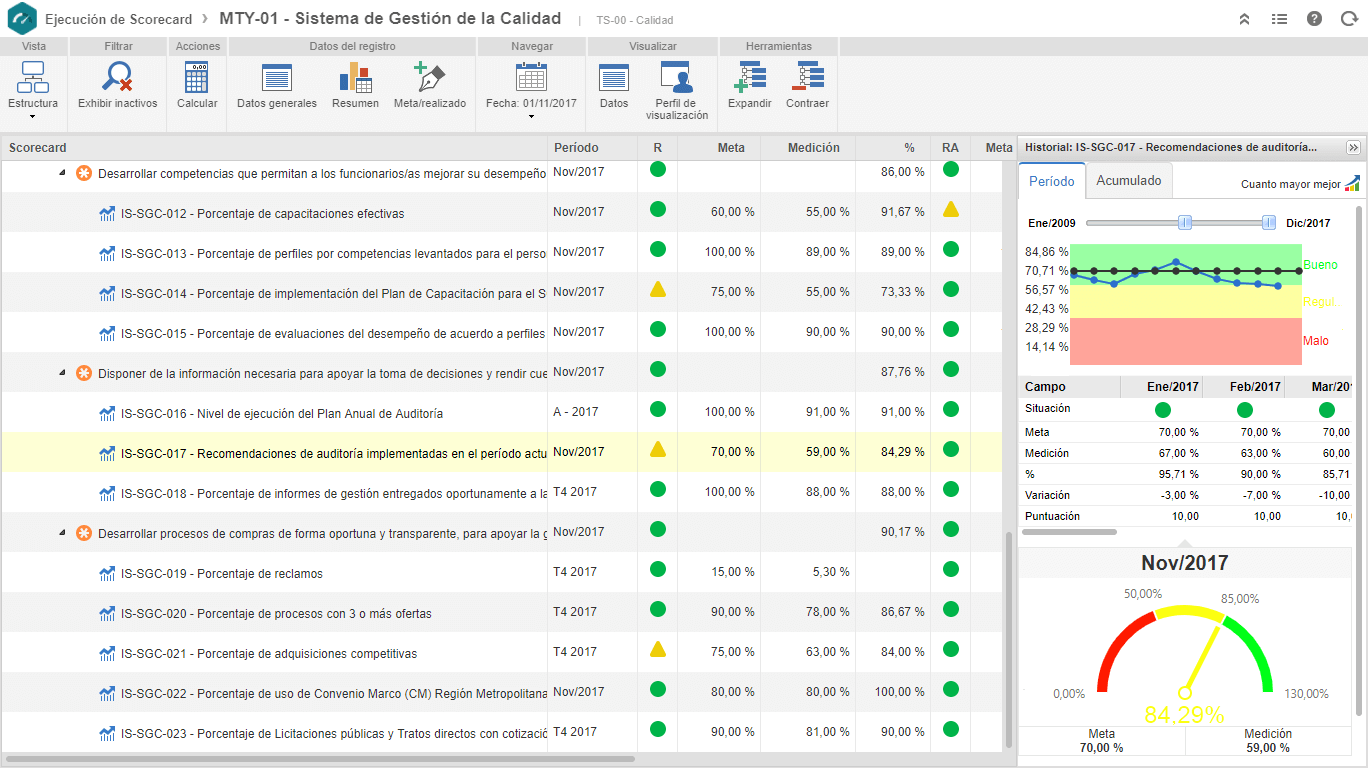Click Ejecución de Scorecard breadcrumb

click(119, 19)
